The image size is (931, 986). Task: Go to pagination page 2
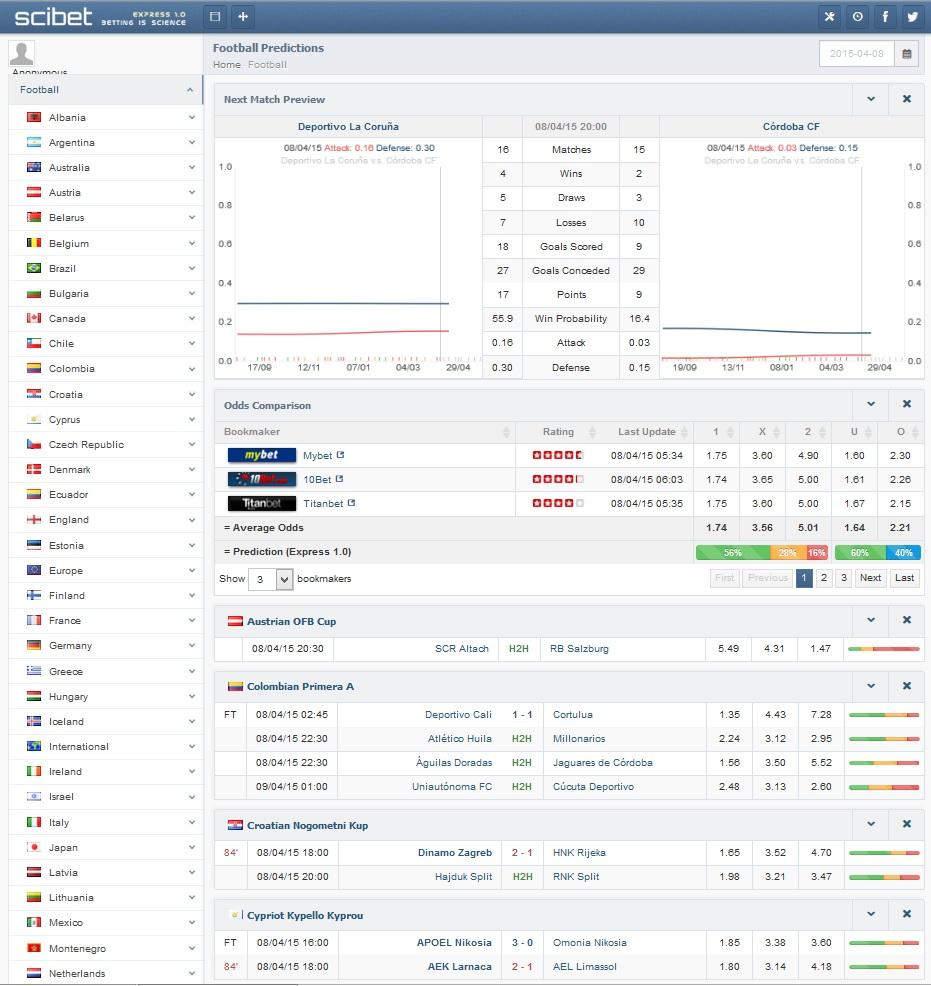[x=824, y=577]
